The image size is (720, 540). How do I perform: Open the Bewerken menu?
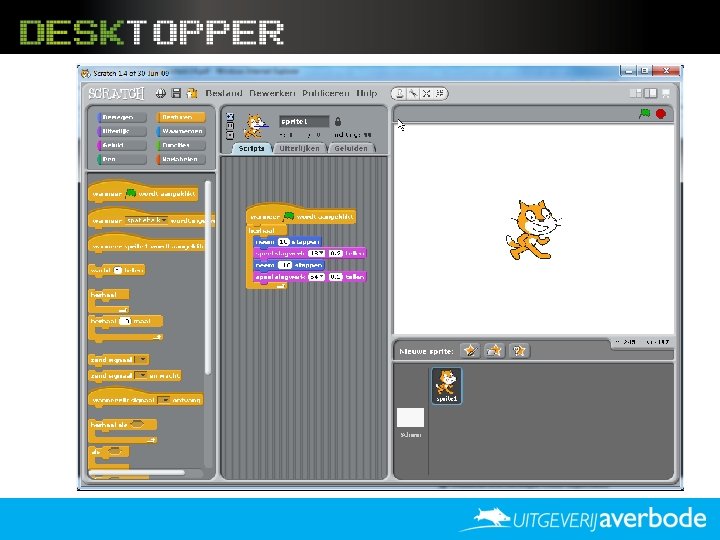click(x=272, y=93)
